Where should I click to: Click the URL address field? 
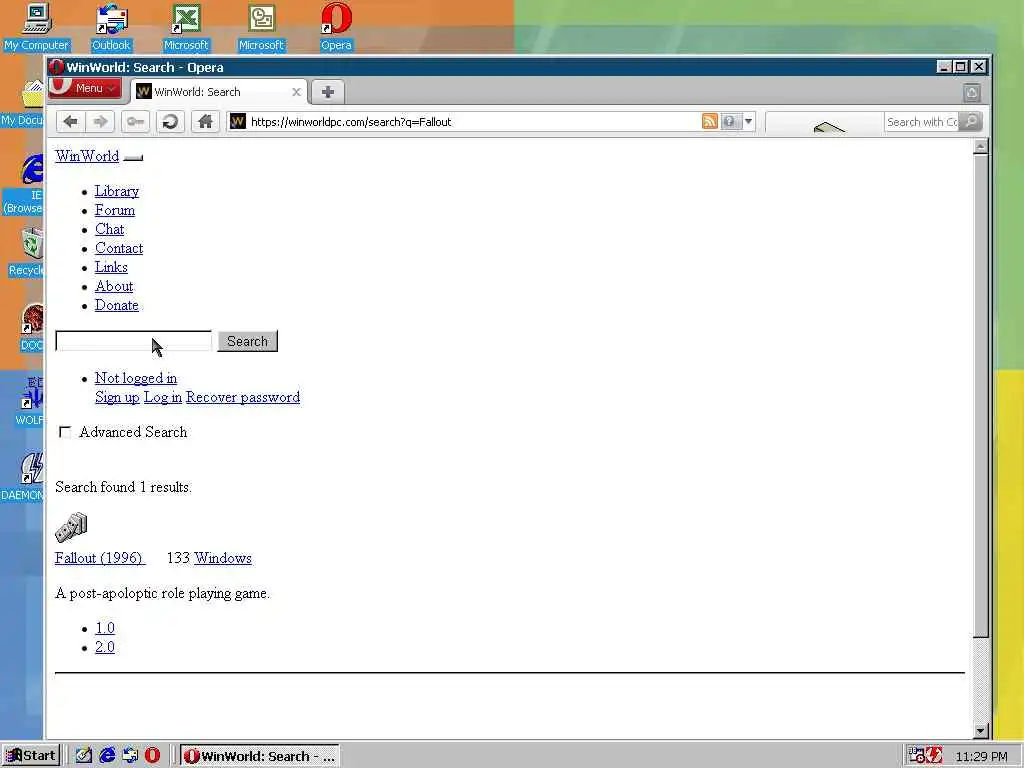[473, 121]
